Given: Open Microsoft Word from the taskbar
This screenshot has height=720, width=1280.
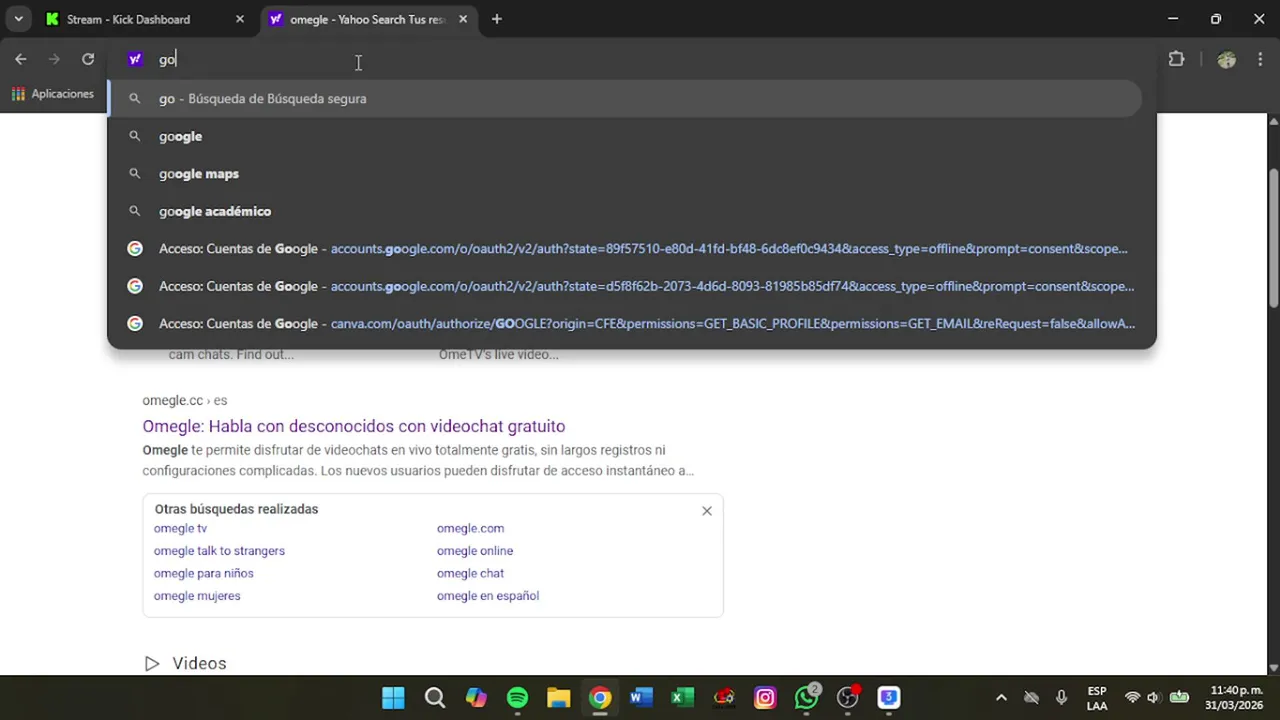Looking at the screenshot, I should (x=641, y=698).
